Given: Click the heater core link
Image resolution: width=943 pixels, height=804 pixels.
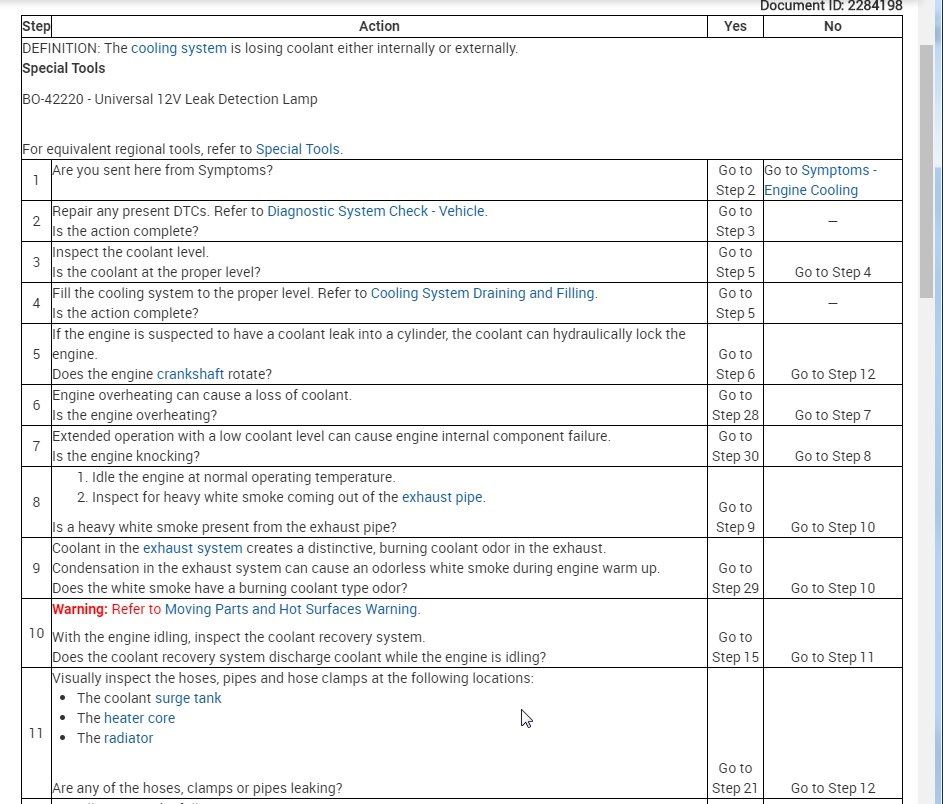Looking at the screenshot, I should 140,718.
